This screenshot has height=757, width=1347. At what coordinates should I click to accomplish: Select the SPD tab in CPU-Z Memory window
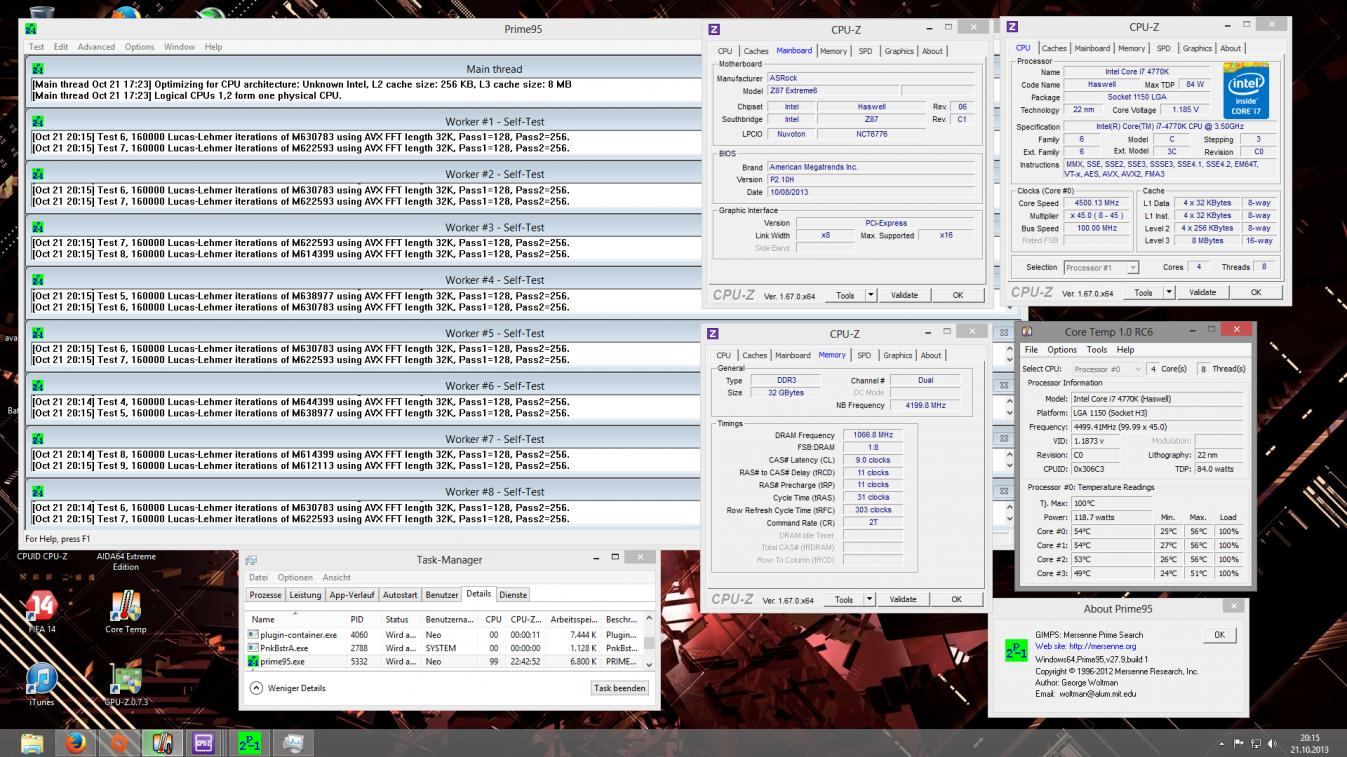click(x=863, y=355)
